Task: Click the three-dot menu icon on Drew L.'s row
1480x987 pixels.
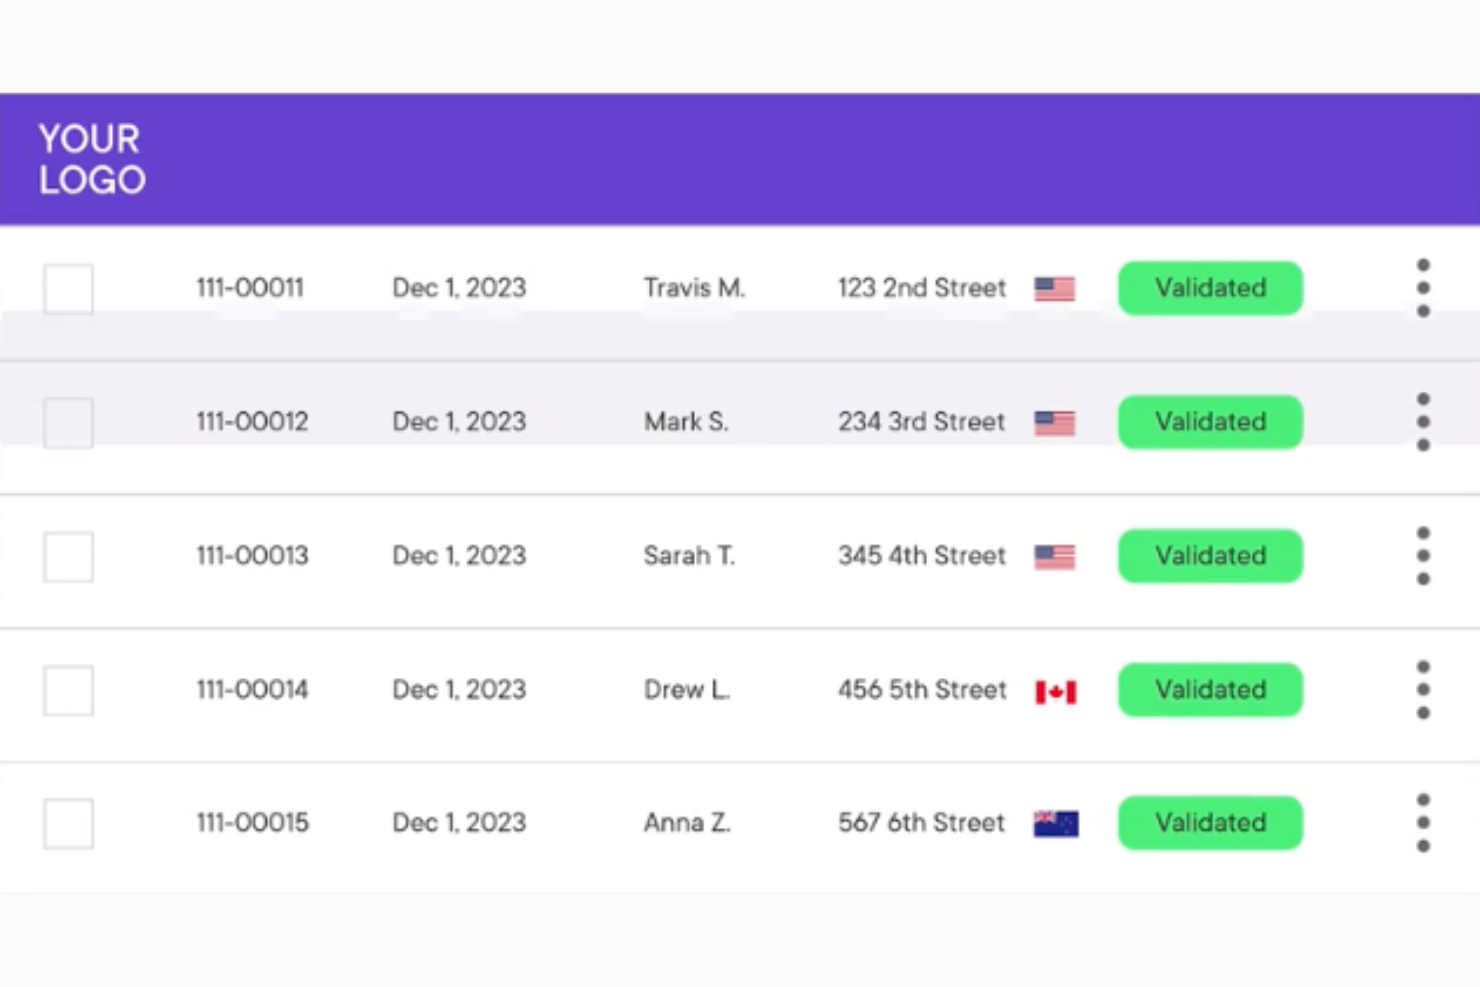Action: tap(1424, 689)
